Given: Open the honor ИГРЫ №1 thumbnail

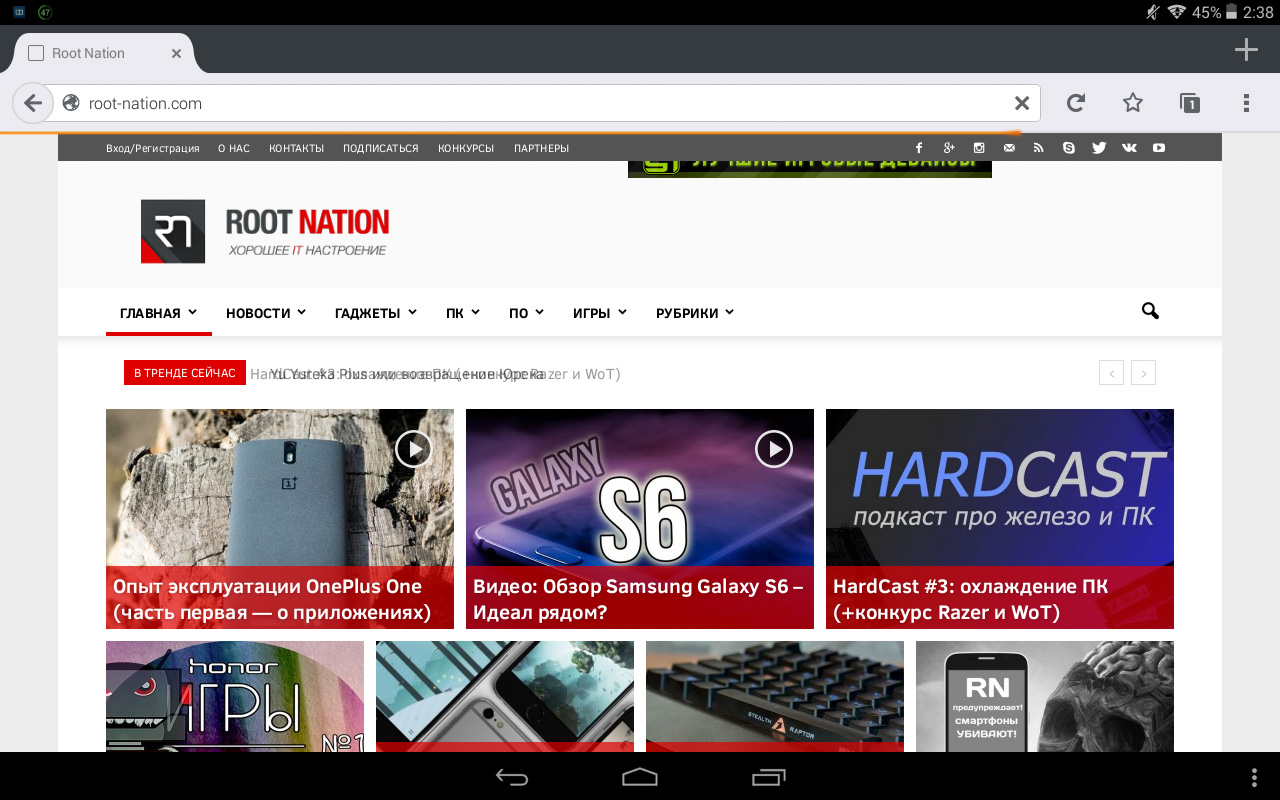Looking at the screenshot, I should point(235,697).
